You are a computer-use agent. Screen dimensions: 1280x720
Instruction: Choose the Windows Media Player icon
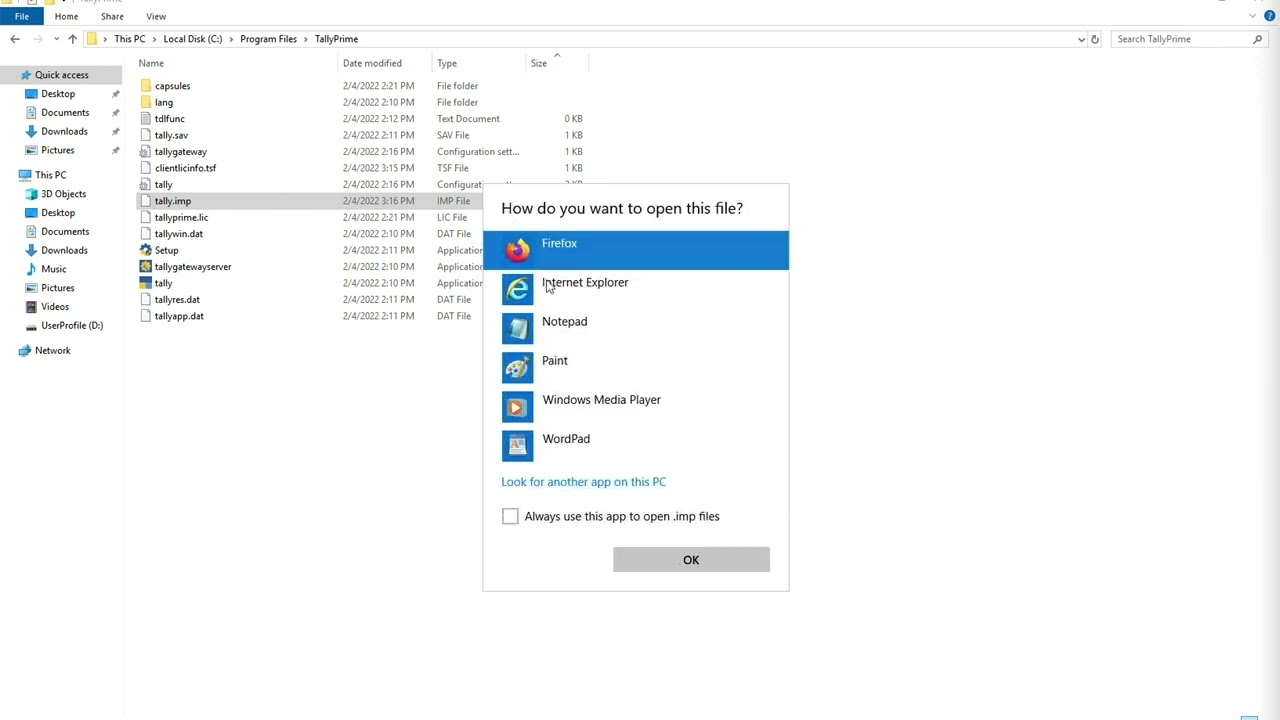(x=517, y=406)
